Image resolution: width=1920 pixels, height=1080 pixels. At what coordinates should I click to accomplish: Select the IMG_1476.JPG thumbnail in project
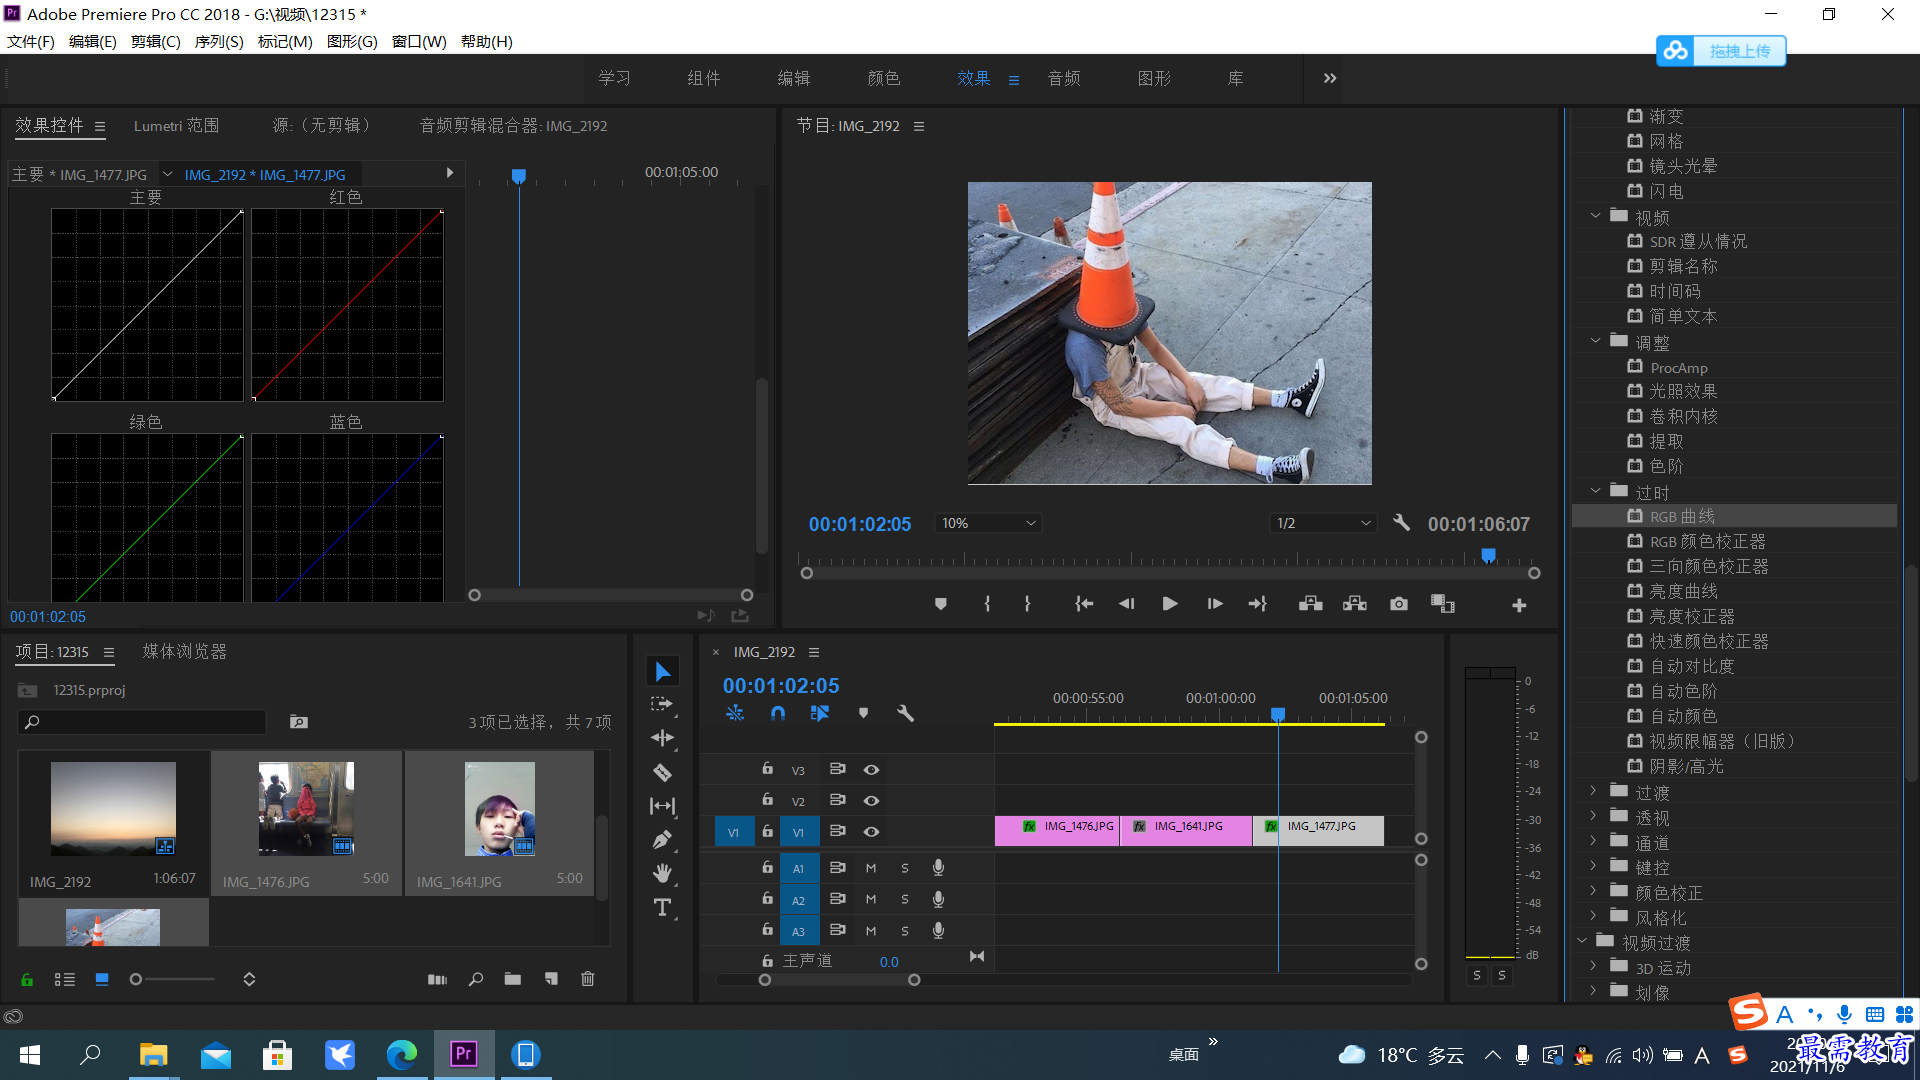point(306,809)
